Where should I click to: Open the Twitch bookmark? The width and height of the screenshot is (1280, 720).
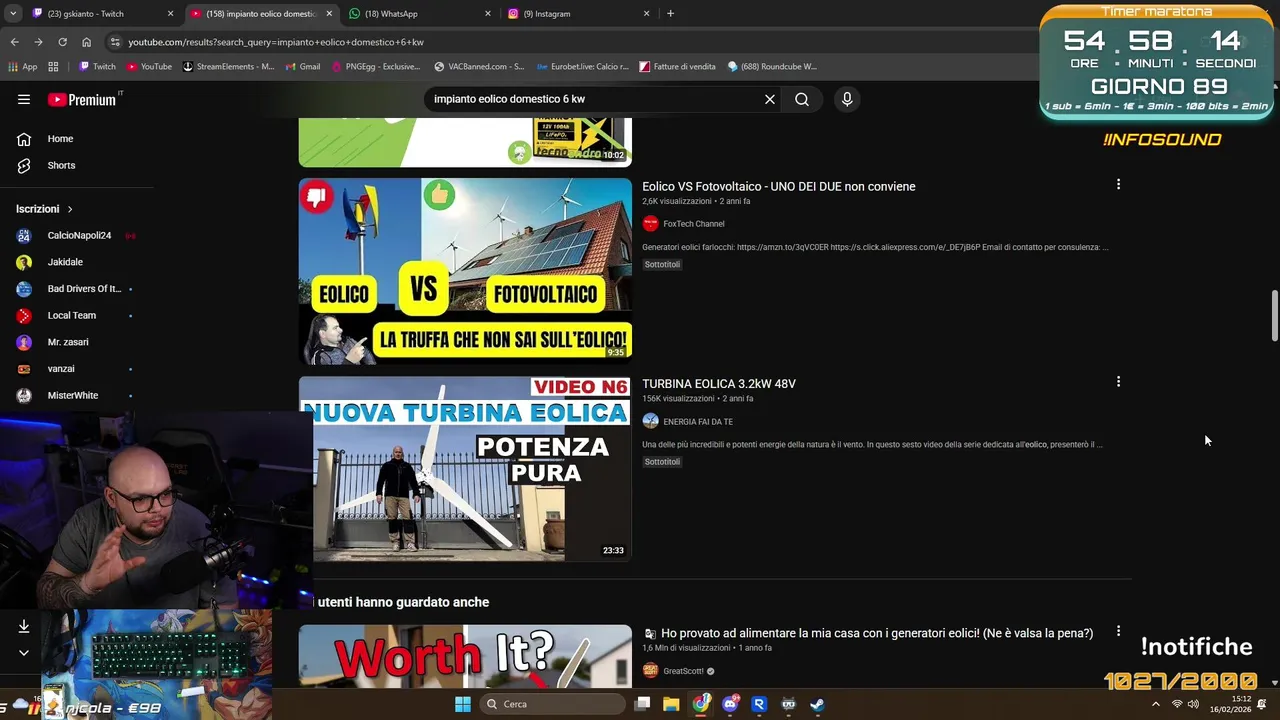pos(97,67)
